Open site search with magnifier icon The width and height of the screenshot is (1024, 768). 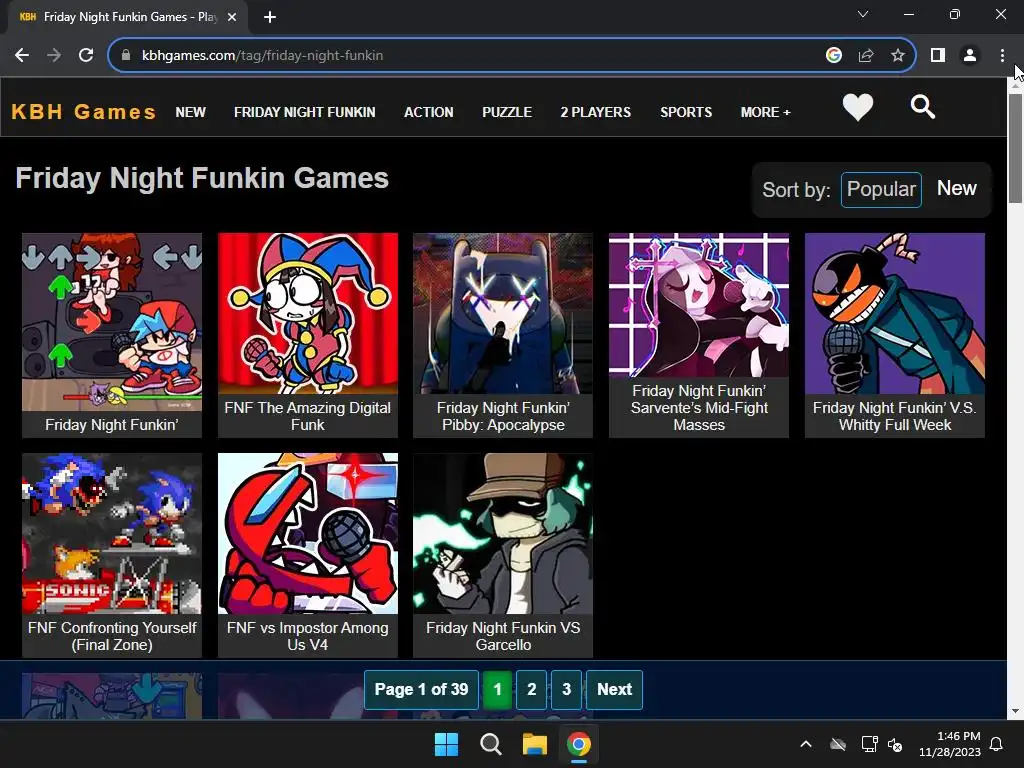(922, 106)
